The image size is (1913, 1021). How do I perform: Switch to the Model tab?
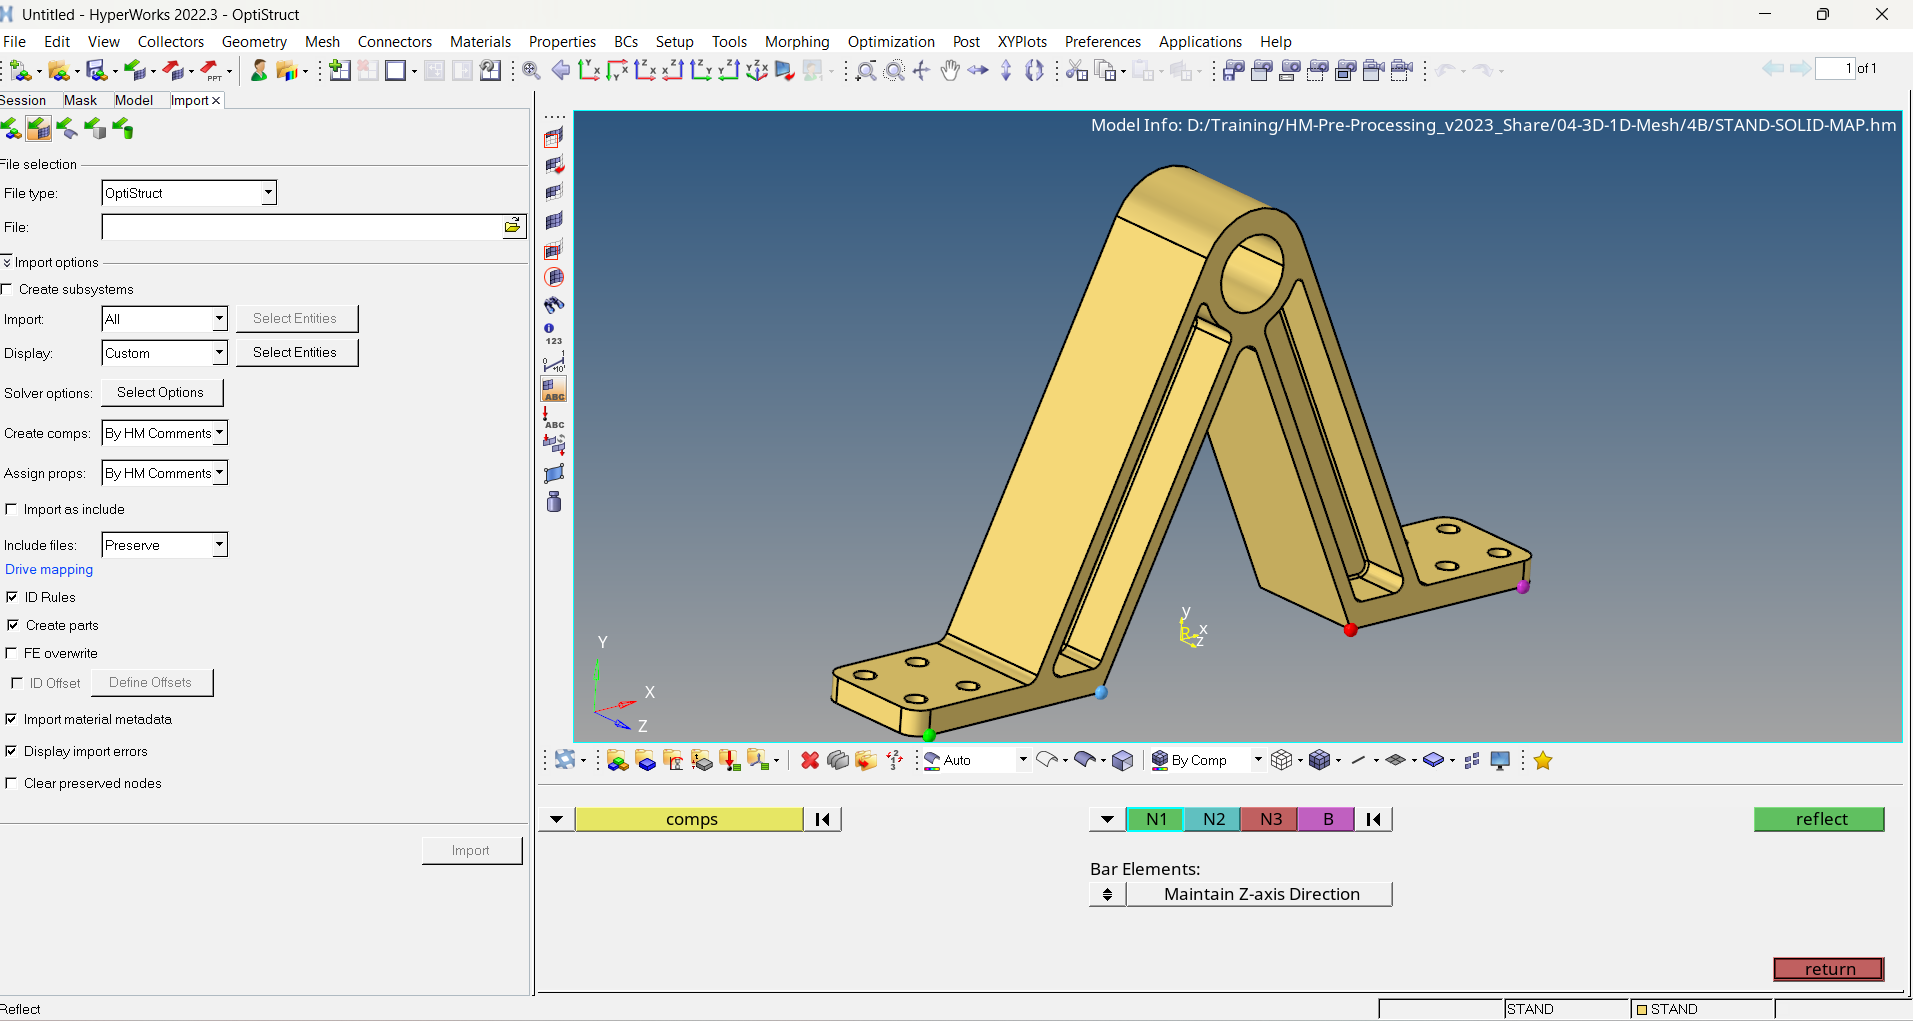(x=133, y=100)
